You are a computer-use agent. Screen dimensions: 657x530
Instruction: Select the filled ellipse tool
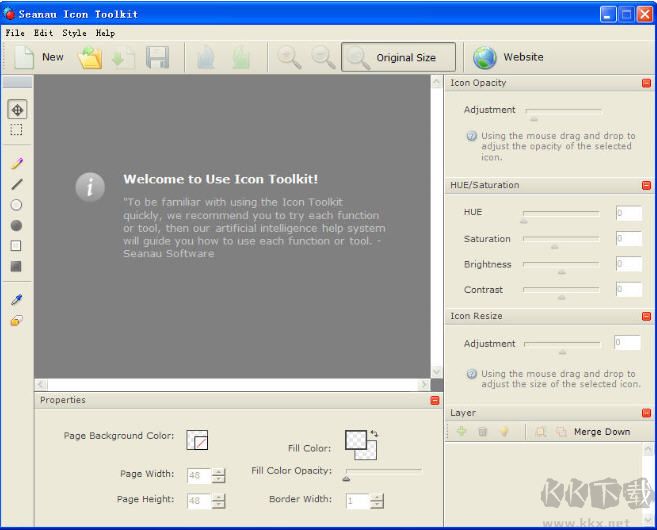point(16,226)
